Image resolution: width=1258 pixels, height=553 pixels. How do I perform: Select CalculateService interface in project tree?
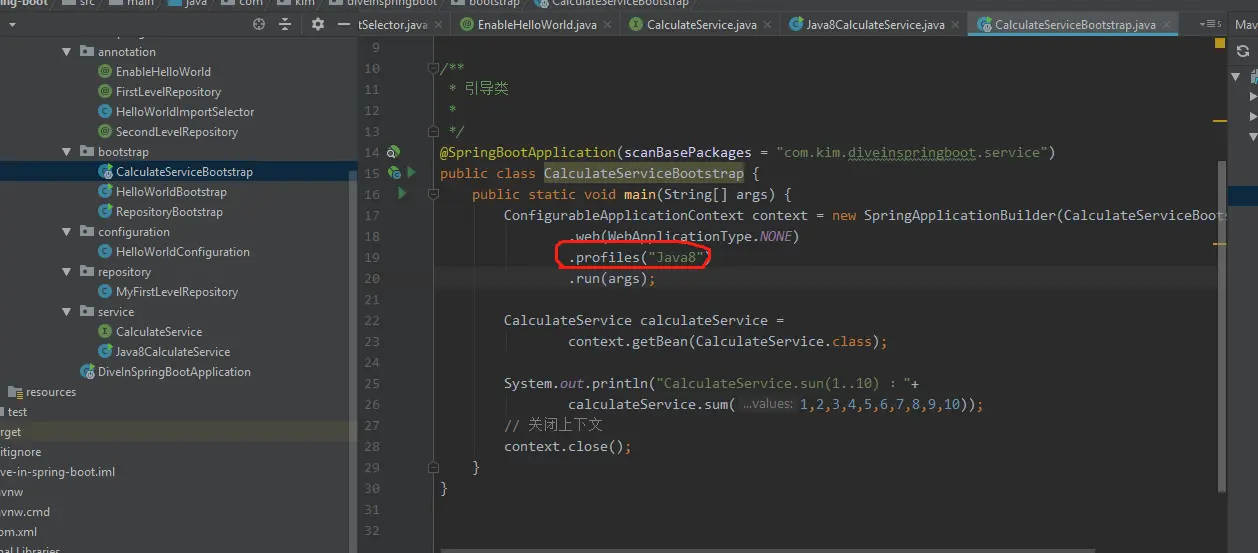[x=159, y=332]
